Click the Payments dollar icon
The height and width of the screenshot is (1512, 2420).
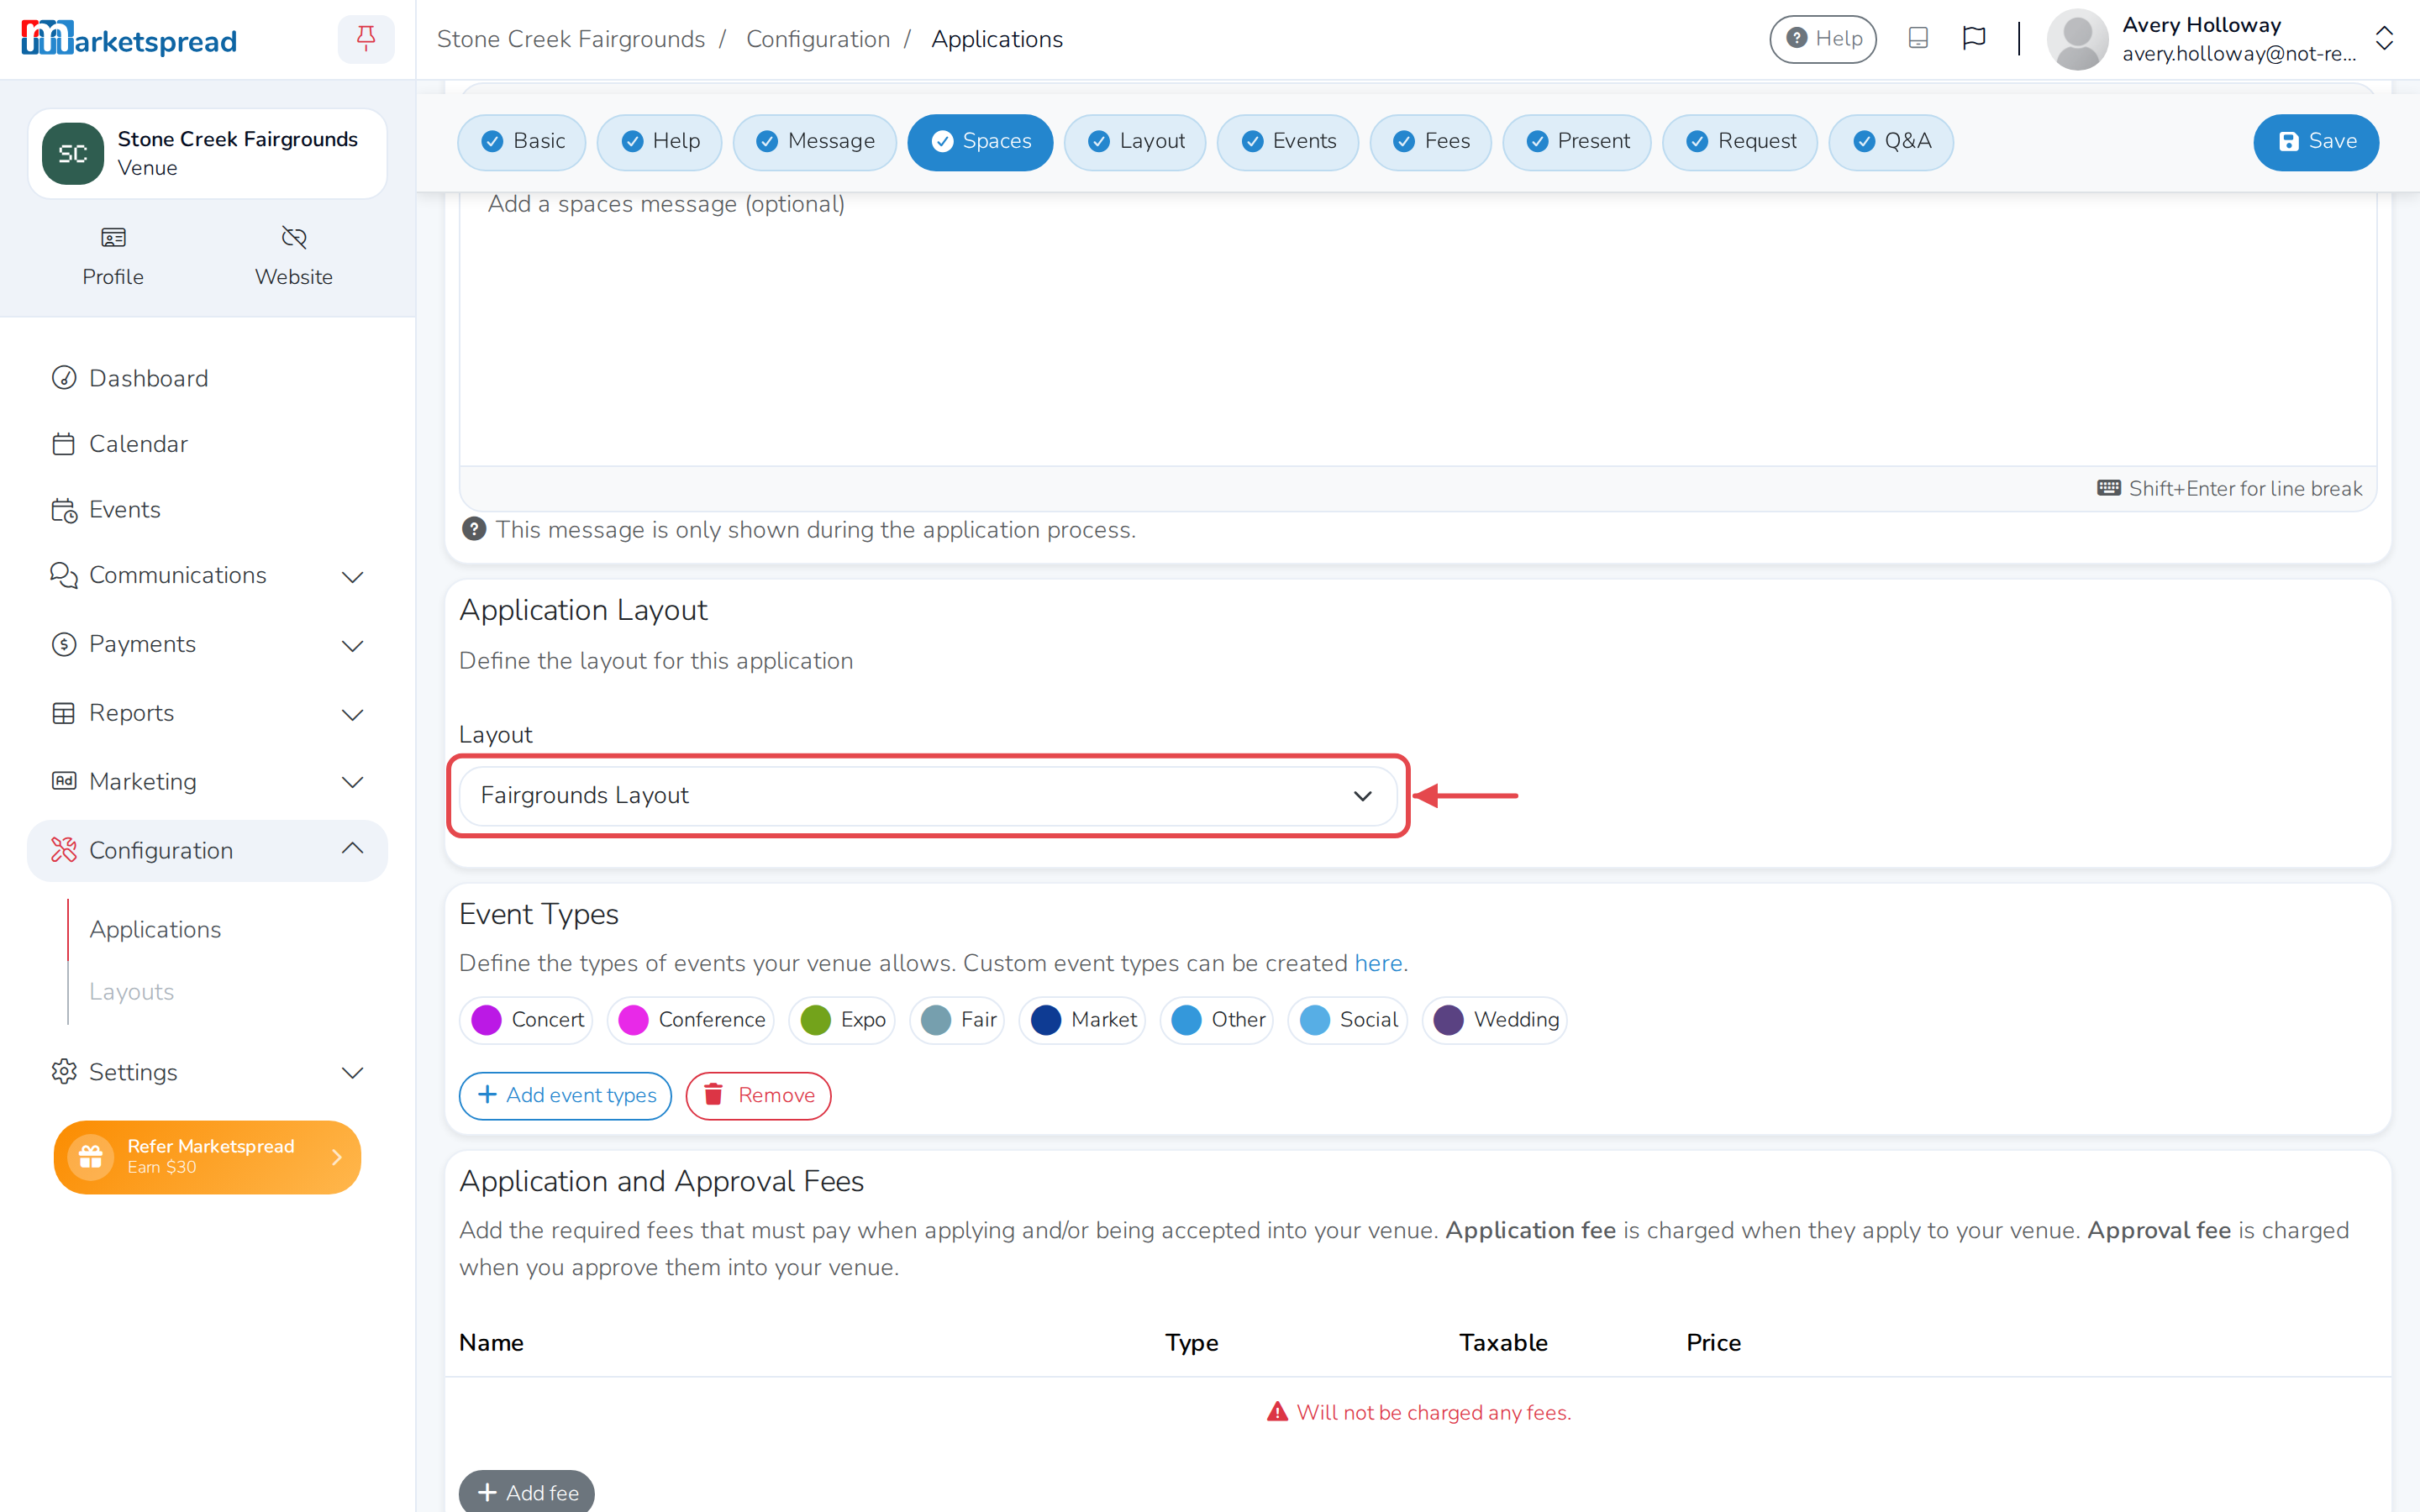[x=64, y=644]
